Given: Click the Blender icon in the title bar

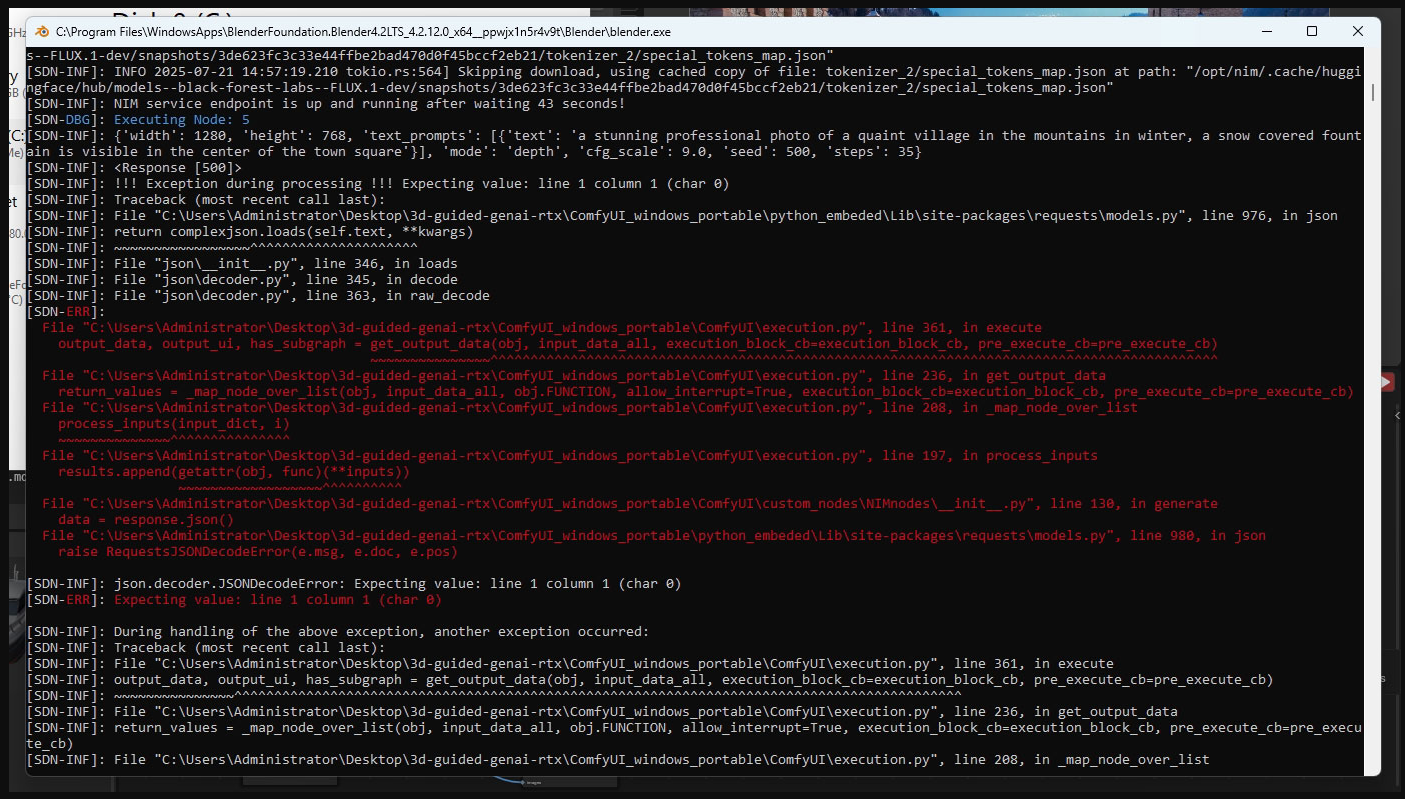Looking at the screenshot, I should click(41, 31).
